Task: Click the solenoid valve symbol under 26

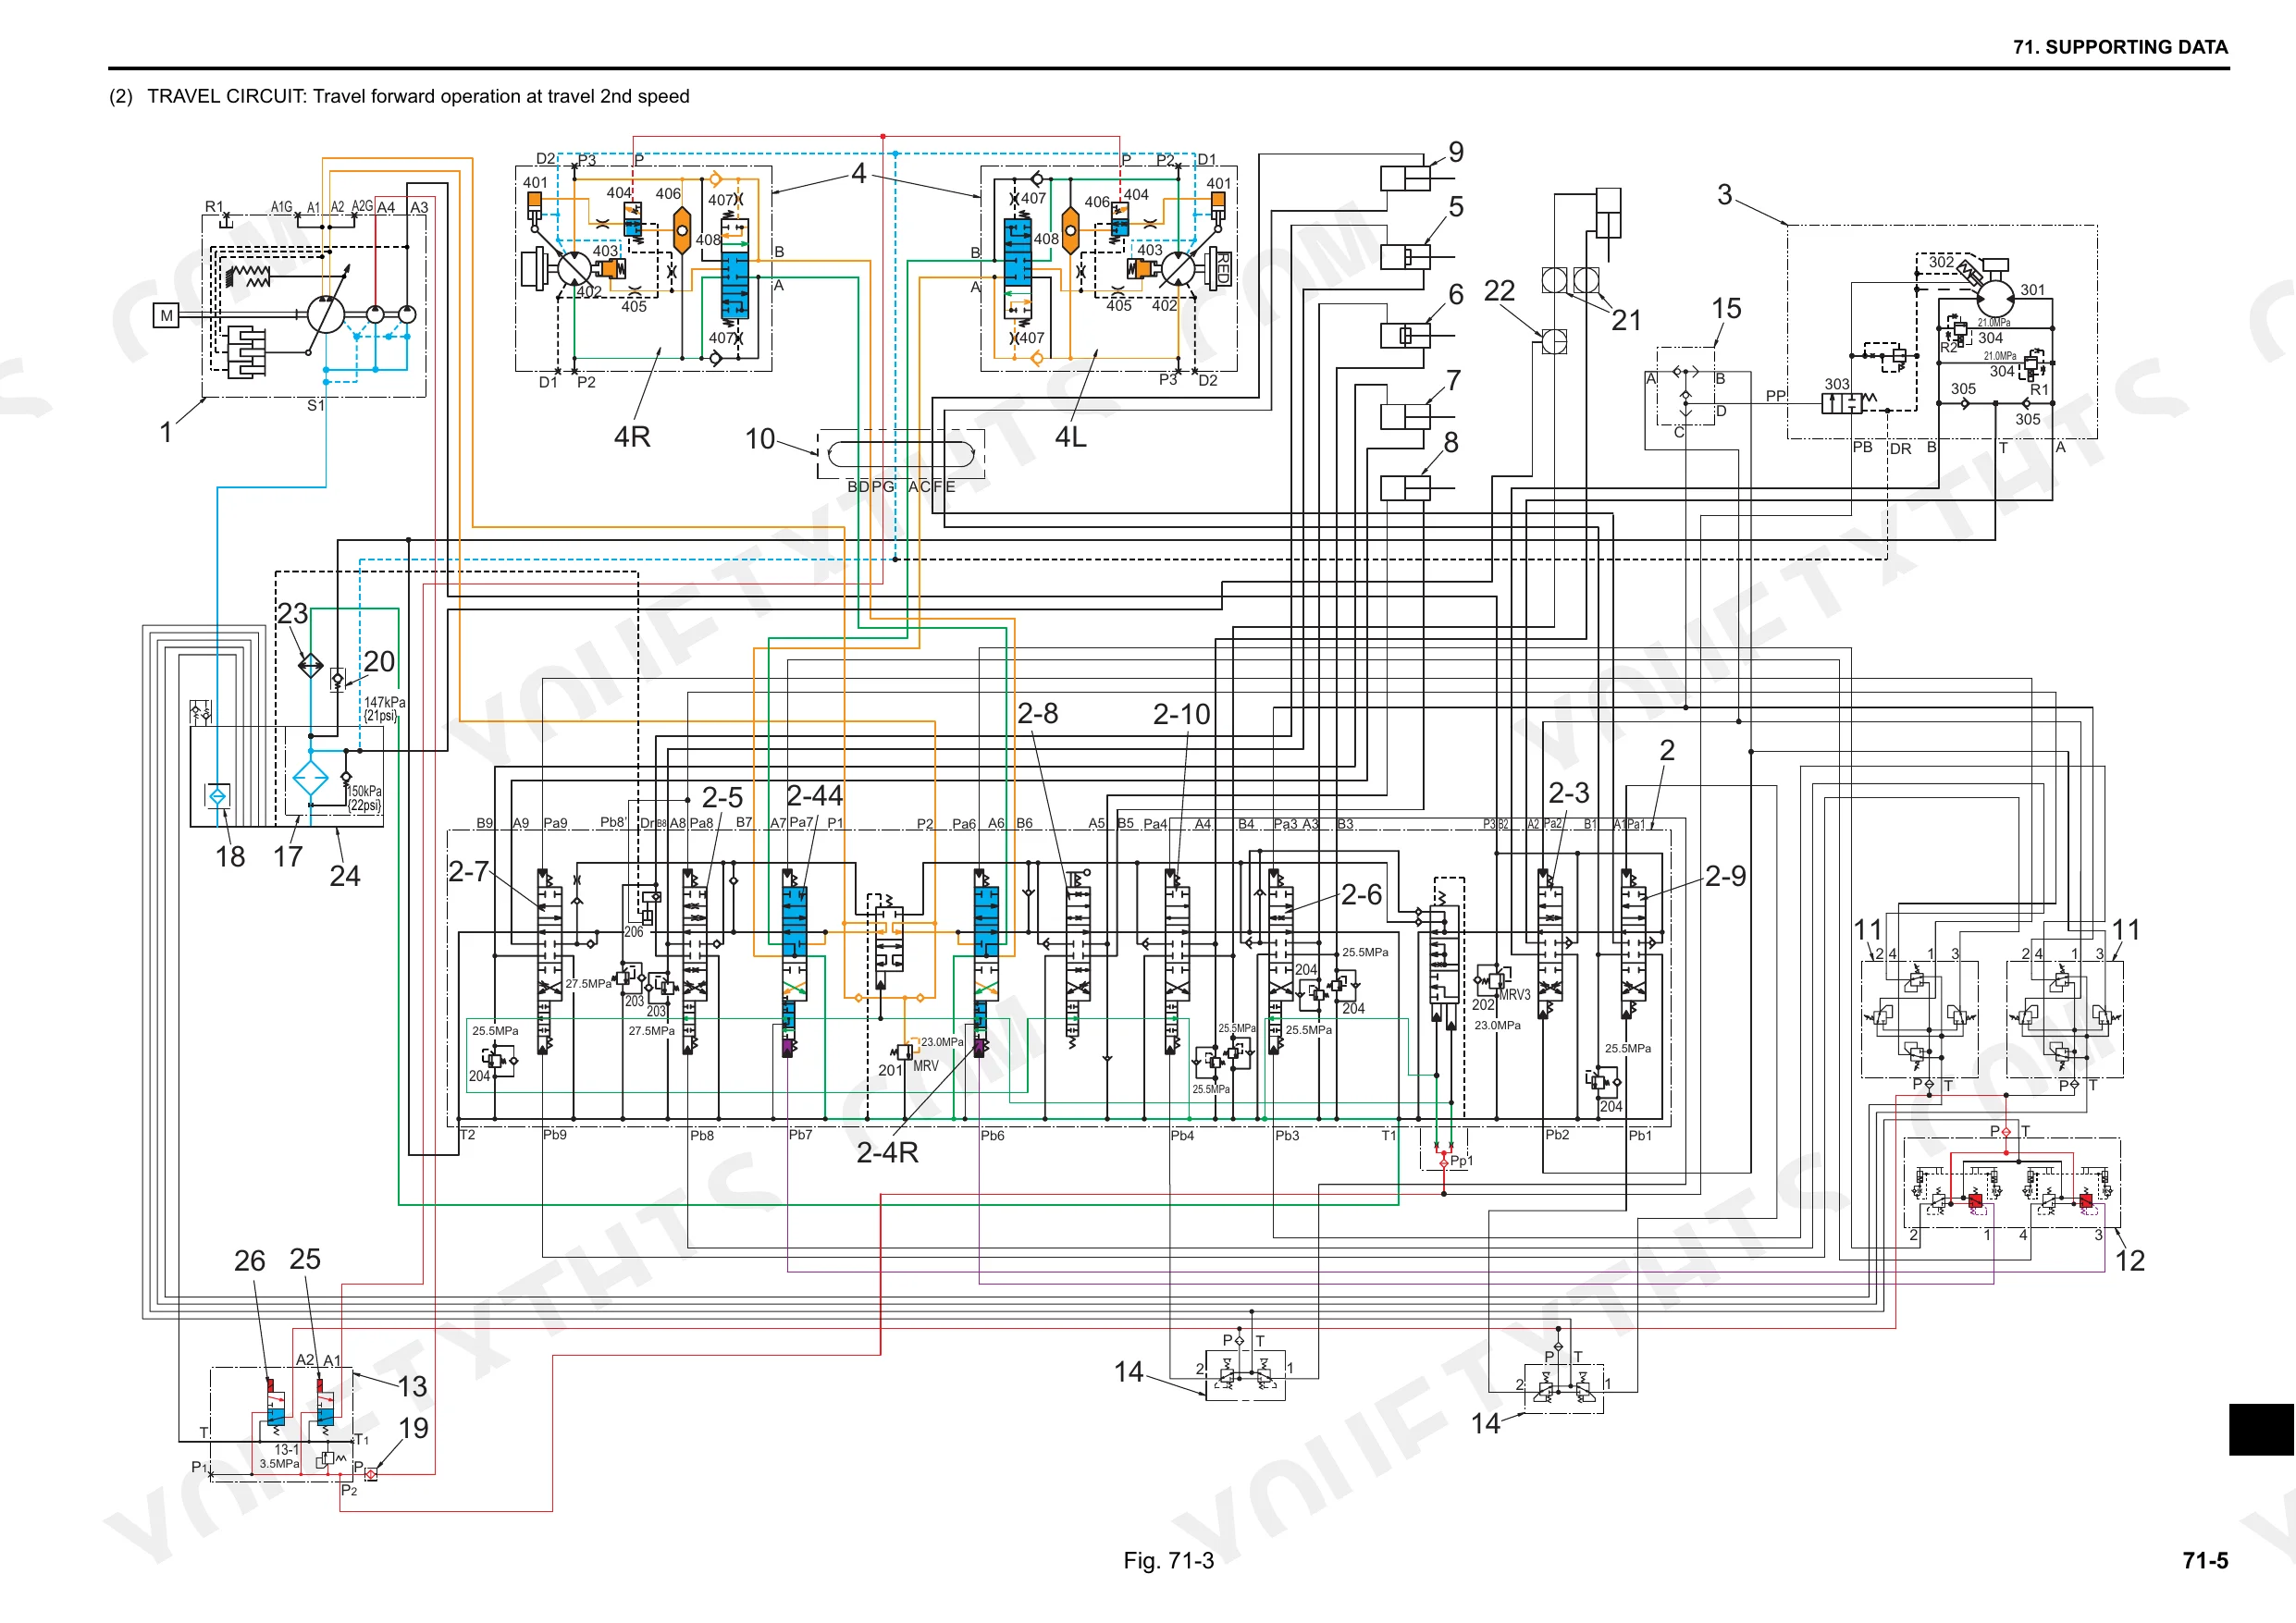Action: tap(275, 1402)
